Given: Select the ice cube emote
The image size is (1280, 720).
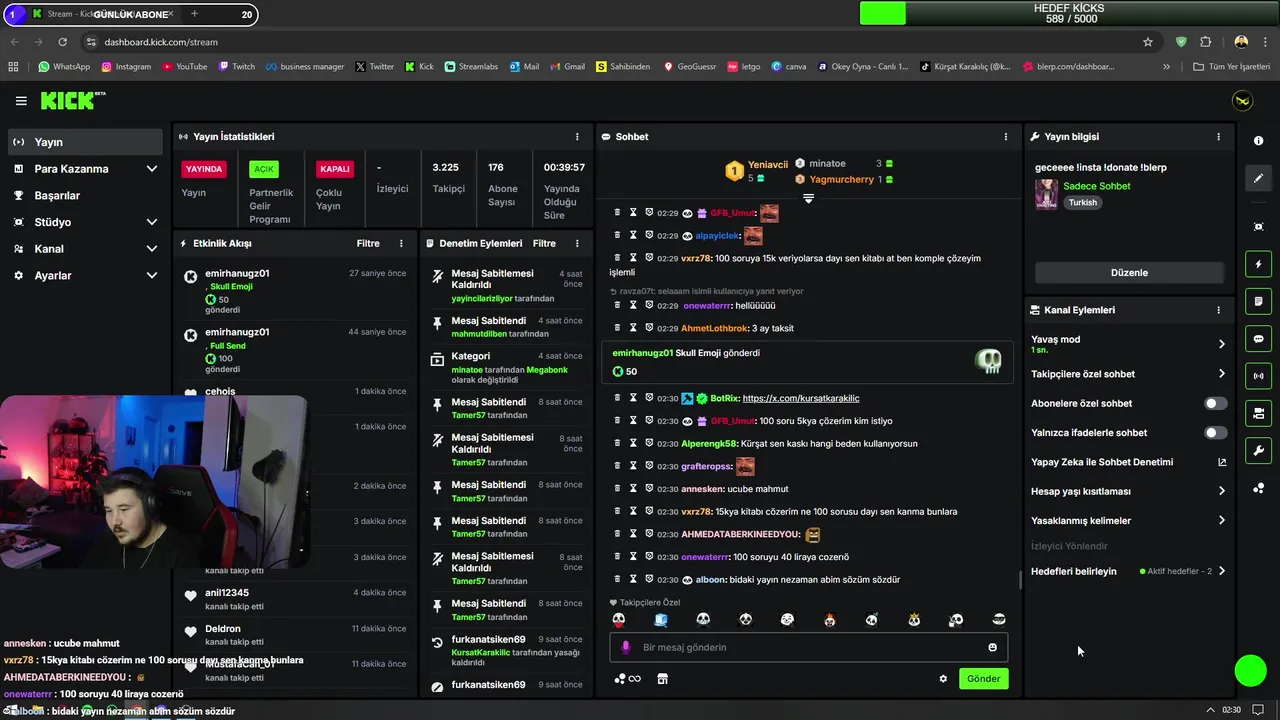Looking at the screenshot, I should (661, 620).
